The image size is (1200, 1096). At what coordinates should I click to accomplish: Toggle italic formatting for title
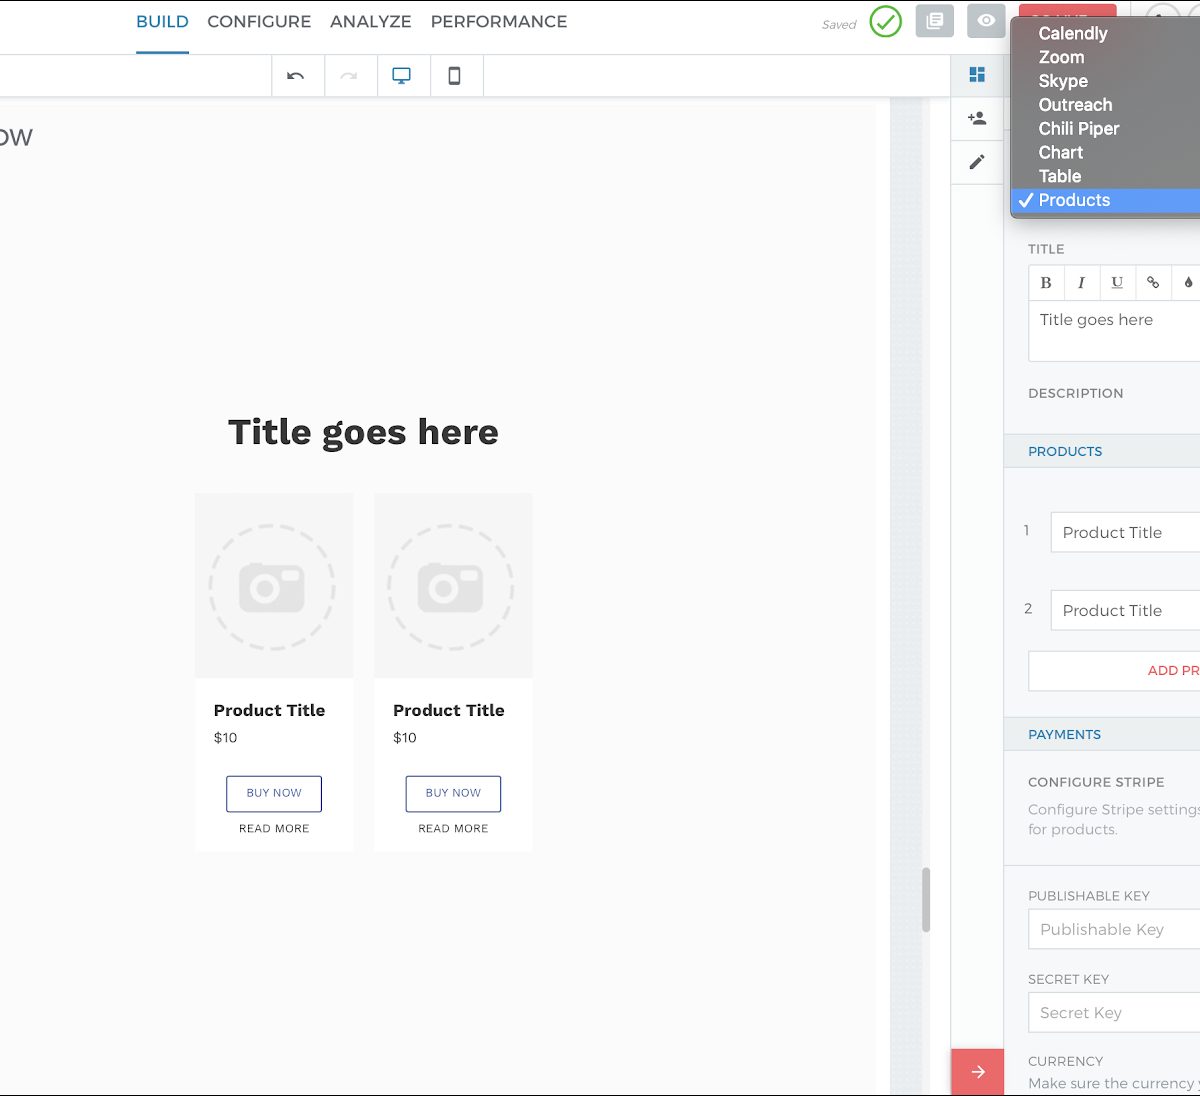click(x=1081, y=283)
